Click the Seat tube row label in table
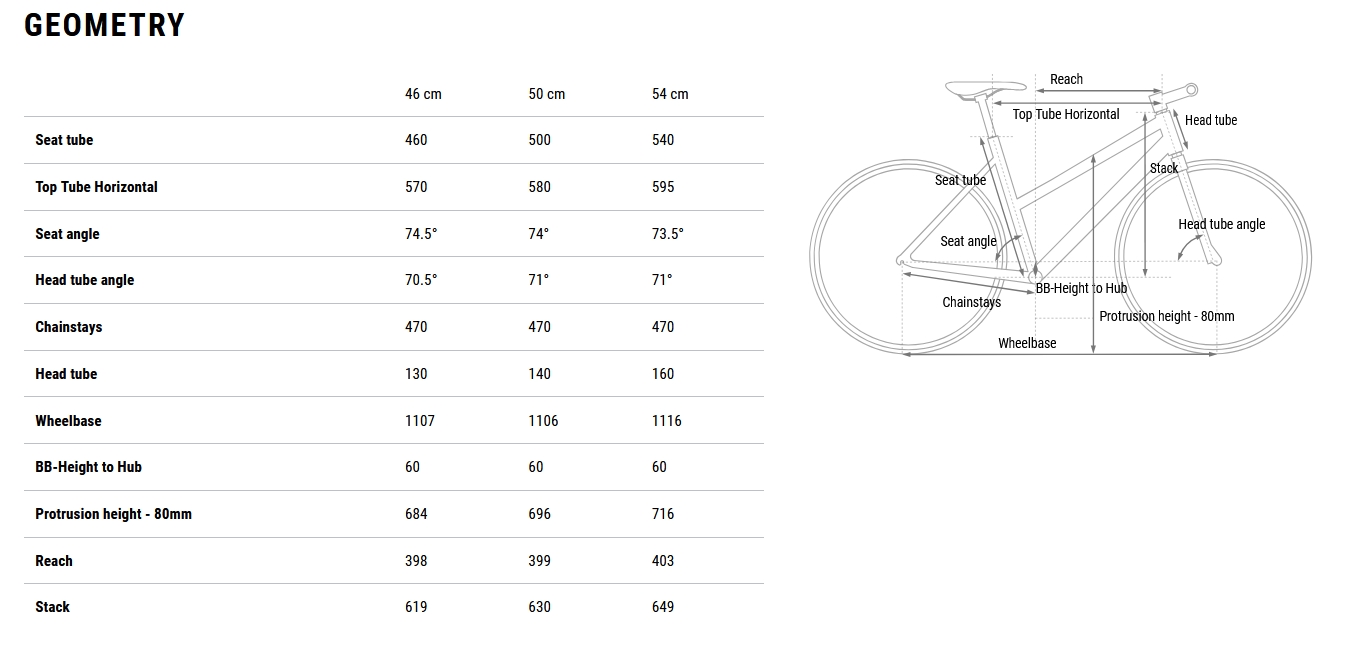The width and height of the screenshot is (1355, 650). 64,140
